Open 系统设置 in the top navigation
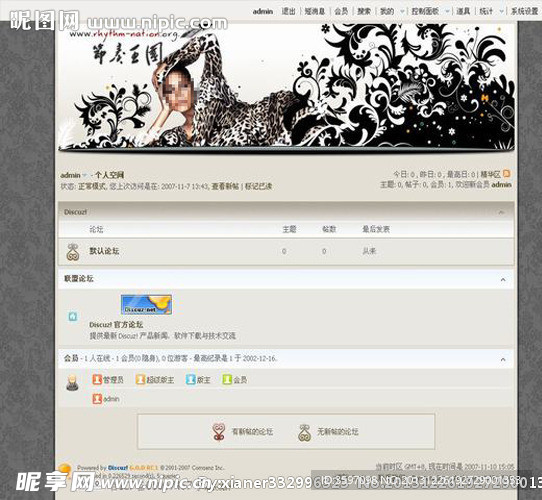542x500 pixels. 525,11
